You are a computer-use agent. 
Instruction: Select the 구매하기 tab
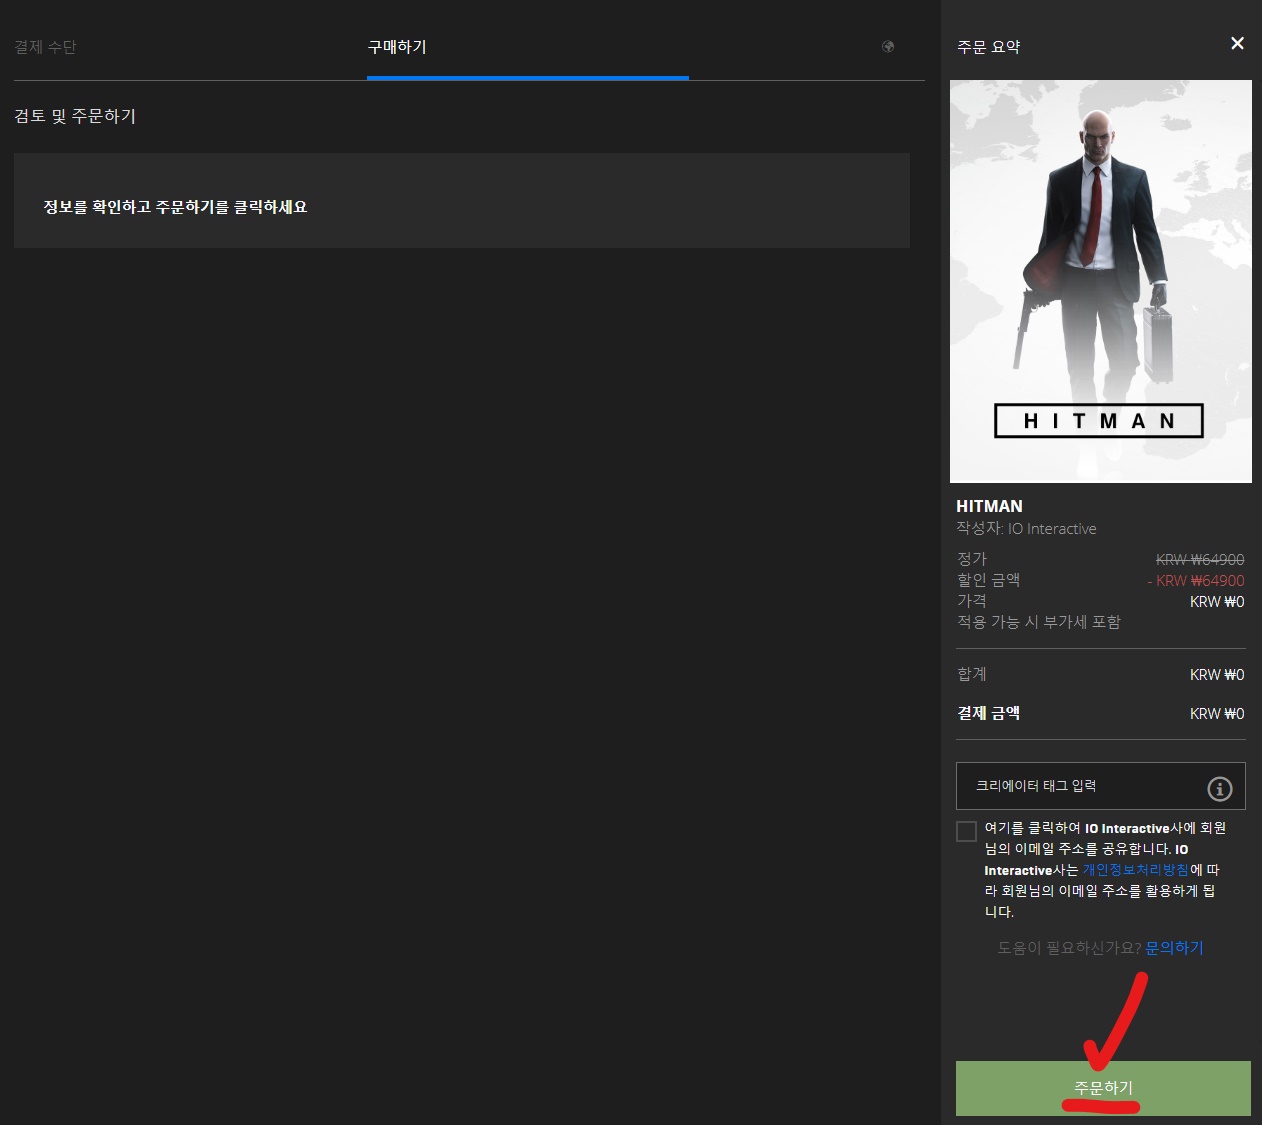[397, 47]
